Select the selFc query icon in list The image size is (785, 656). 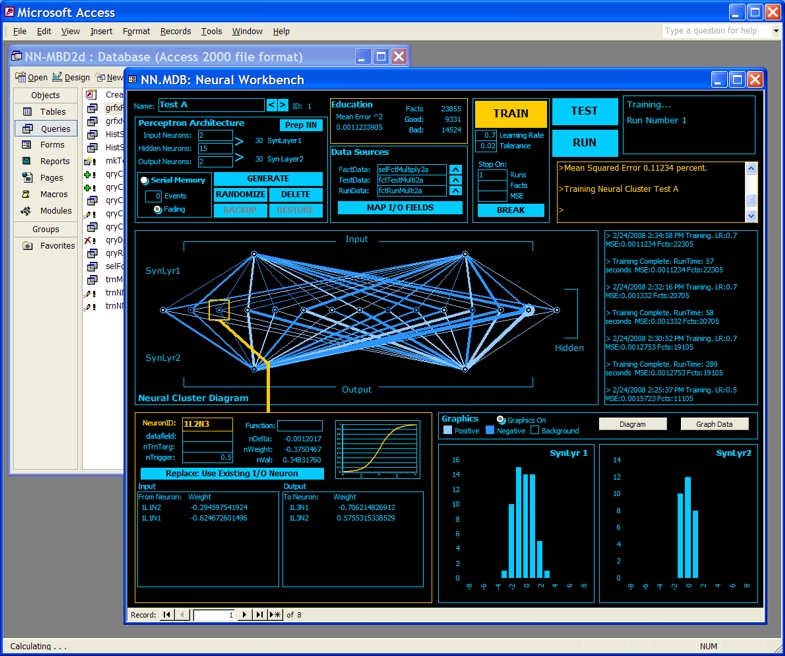coord(92,266)
